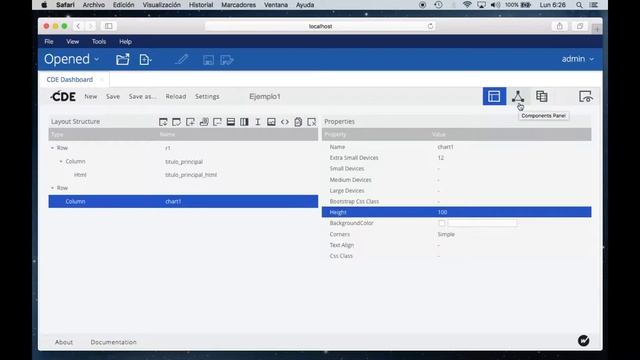The image size is (640, 360).
Task: Click Duplicate layout element icon
Action: point(298,122)
